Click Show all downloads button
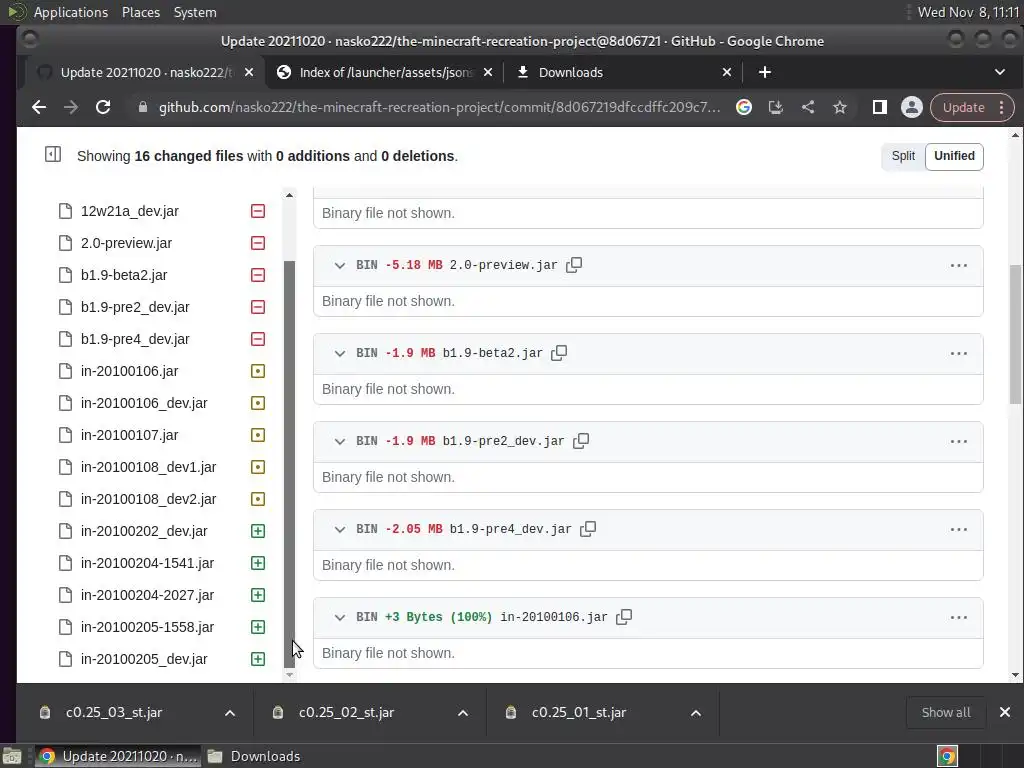The image size is (1024, 768). click(946, 712)
